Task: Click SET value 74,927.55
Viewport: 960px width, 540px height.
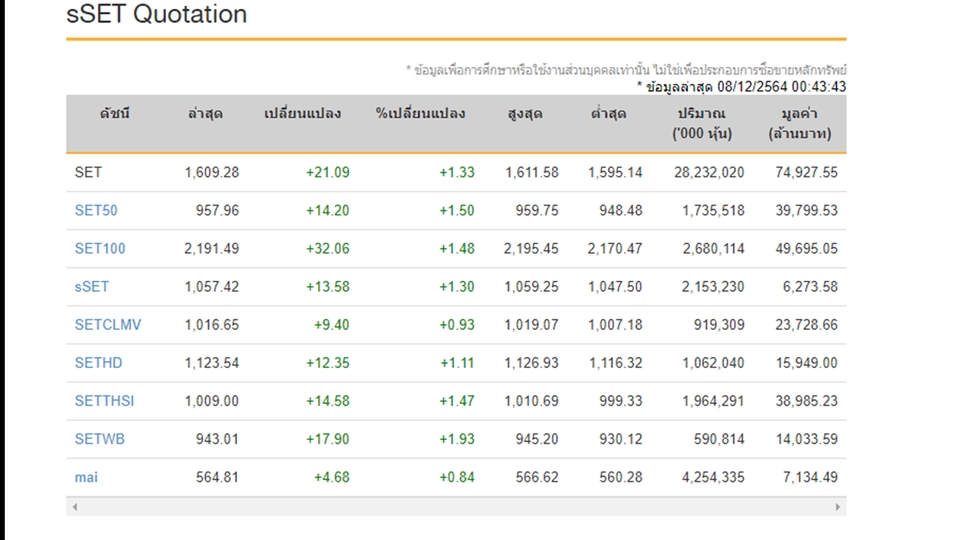Action: [x=806, y=173]
